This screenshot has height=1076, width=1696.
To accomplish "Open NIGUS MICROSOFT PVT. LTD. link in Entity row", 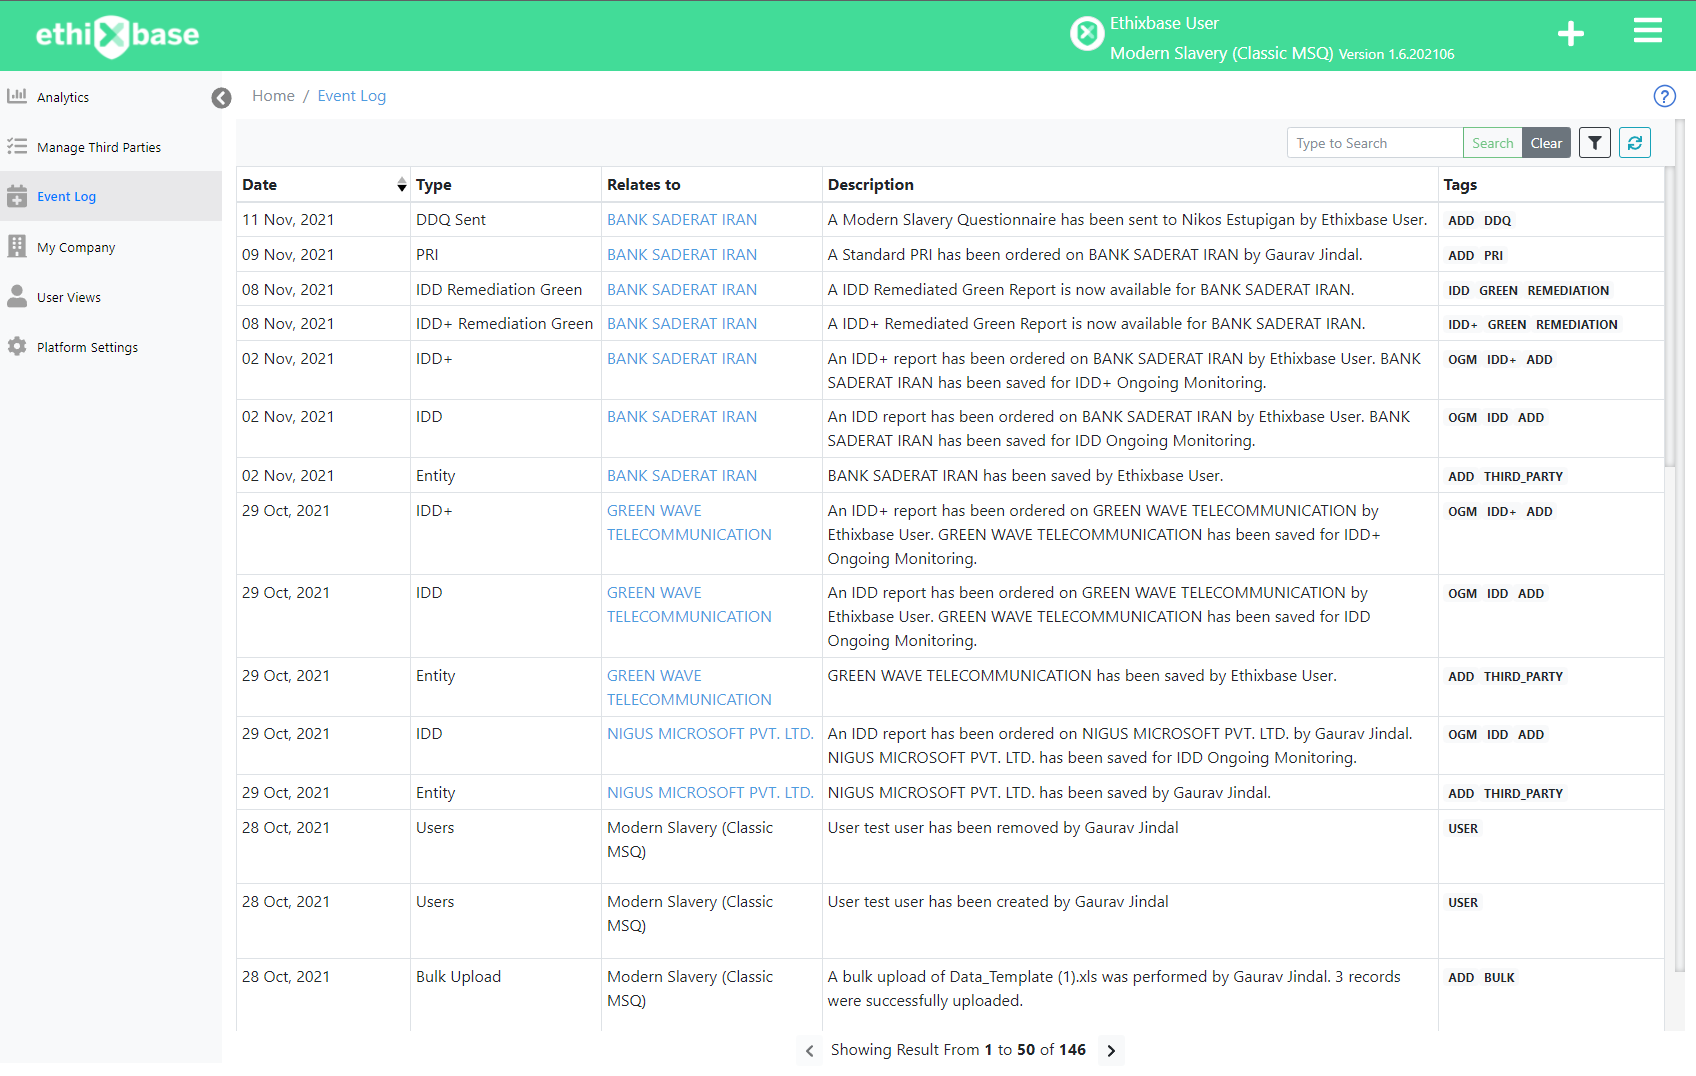I will click(710, 793).
